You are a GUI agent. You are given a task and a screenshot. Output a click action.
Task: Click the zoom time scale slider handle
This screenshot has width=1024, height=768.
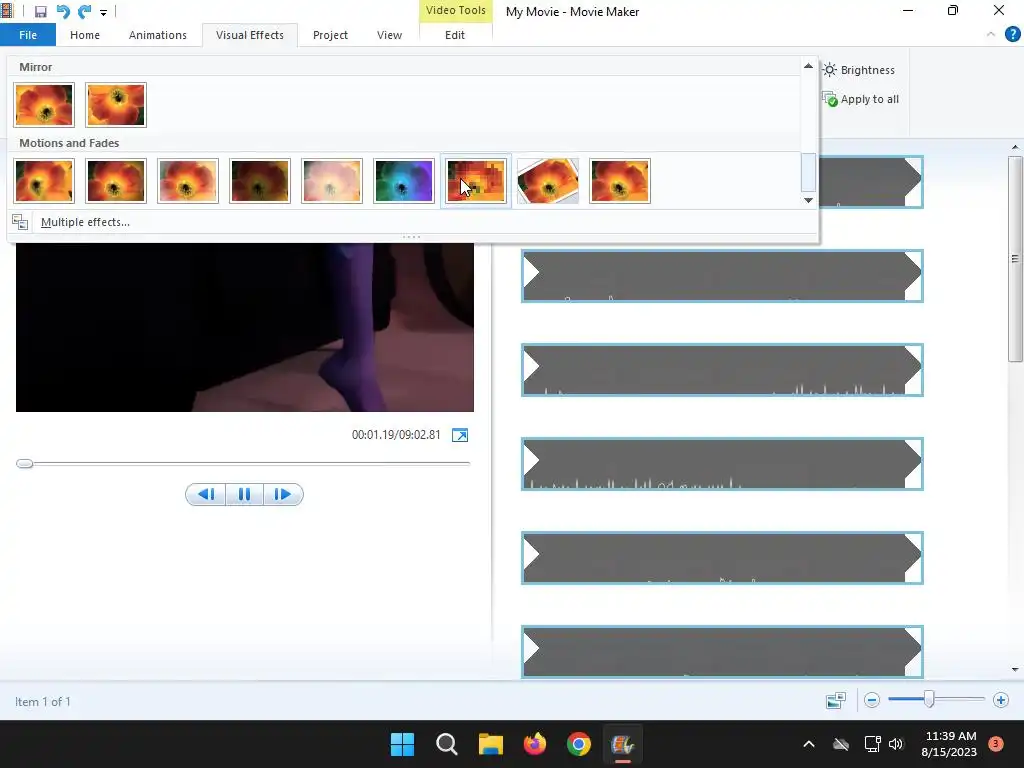(x=929, y=699)
